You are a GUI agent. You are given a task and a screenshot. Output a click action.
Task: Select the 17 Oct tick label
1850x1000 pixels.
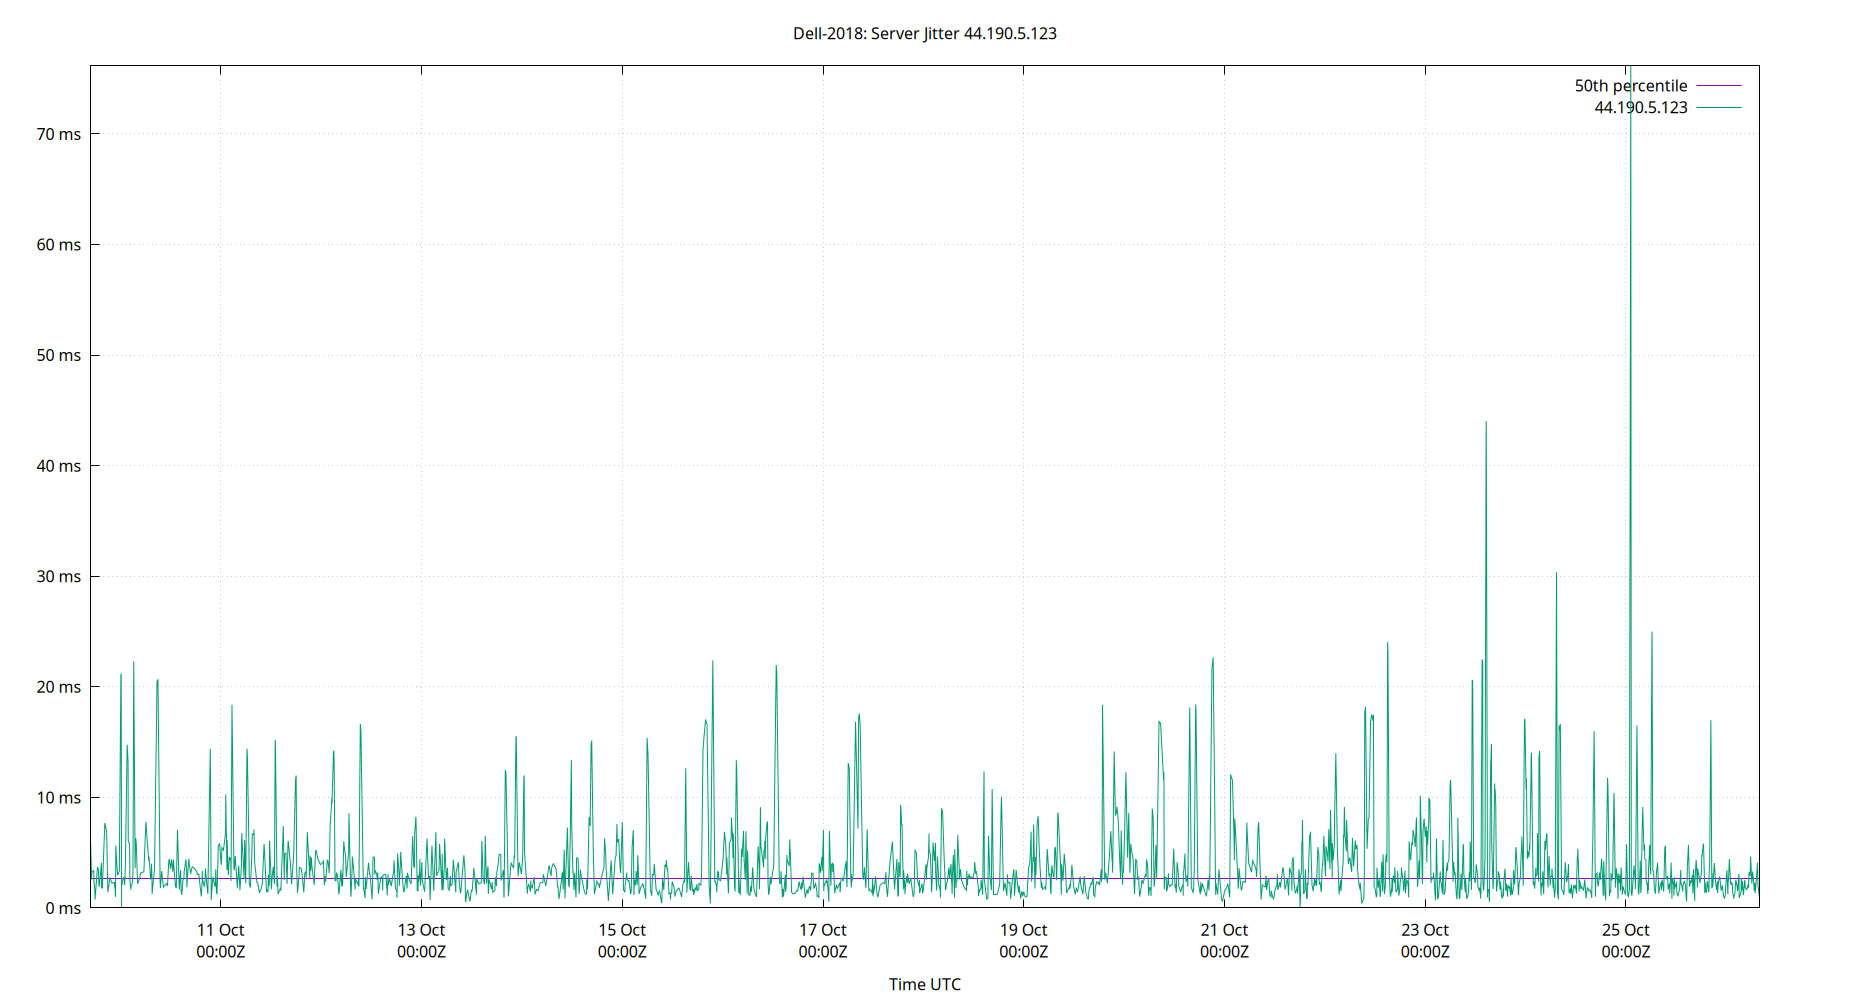tap(822, 929)
